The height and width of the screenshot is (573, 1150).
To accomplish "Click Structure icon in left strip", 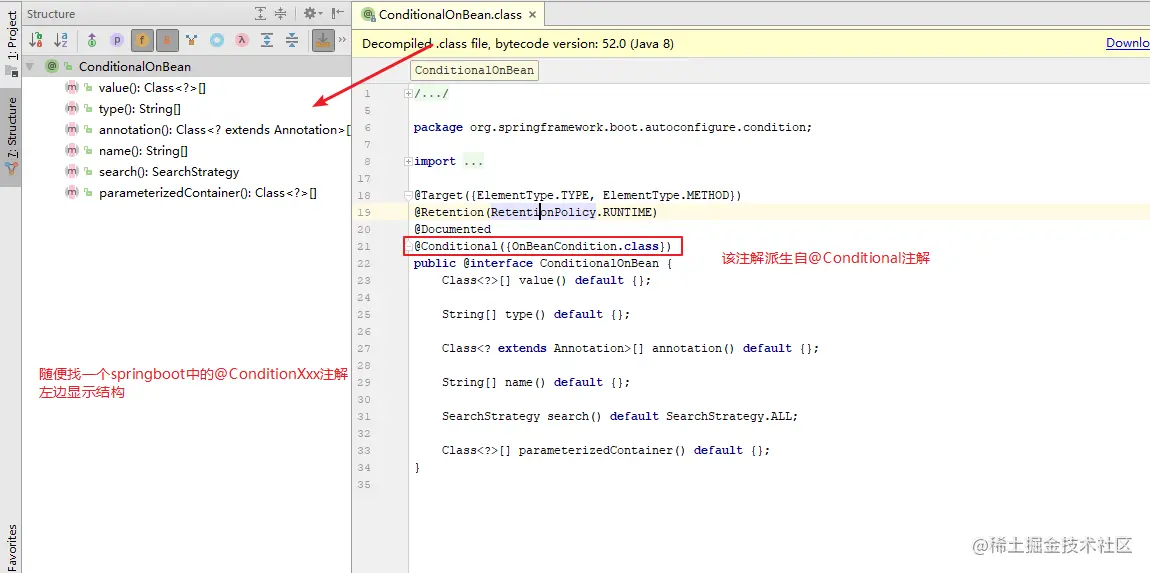I will click(11, 167).
